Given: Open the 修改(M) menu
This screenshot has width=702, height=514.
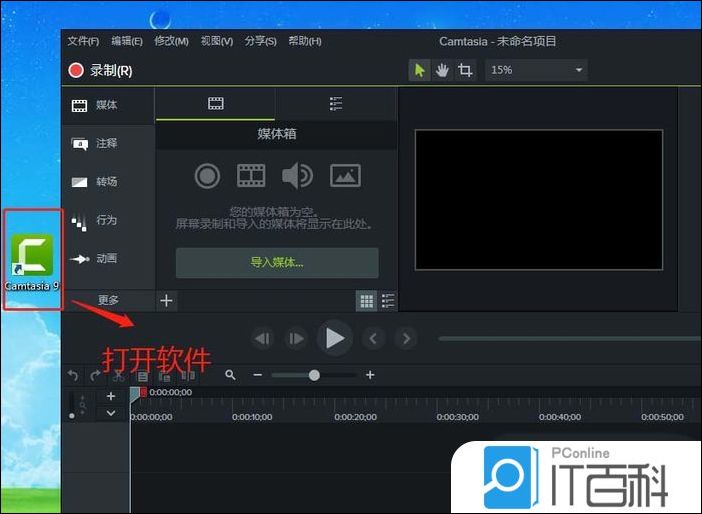Looking at the screenshot, I should click(x=171, y=41).
